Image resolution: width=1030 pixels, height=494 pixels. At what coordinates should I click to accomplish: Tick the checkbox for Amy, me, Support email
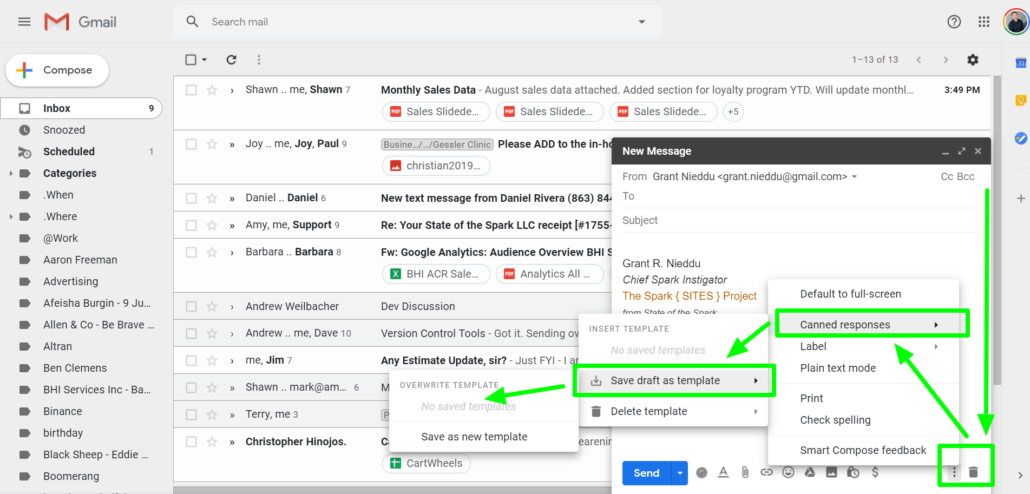[191, 225]
